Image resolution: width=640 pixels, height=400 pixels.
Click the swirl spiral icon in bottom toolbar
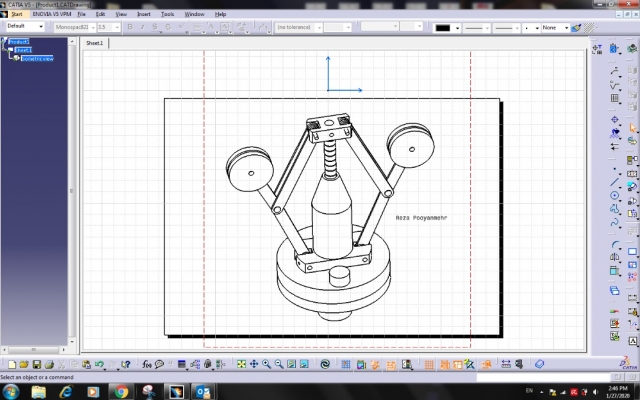click(x=325, y=364)
